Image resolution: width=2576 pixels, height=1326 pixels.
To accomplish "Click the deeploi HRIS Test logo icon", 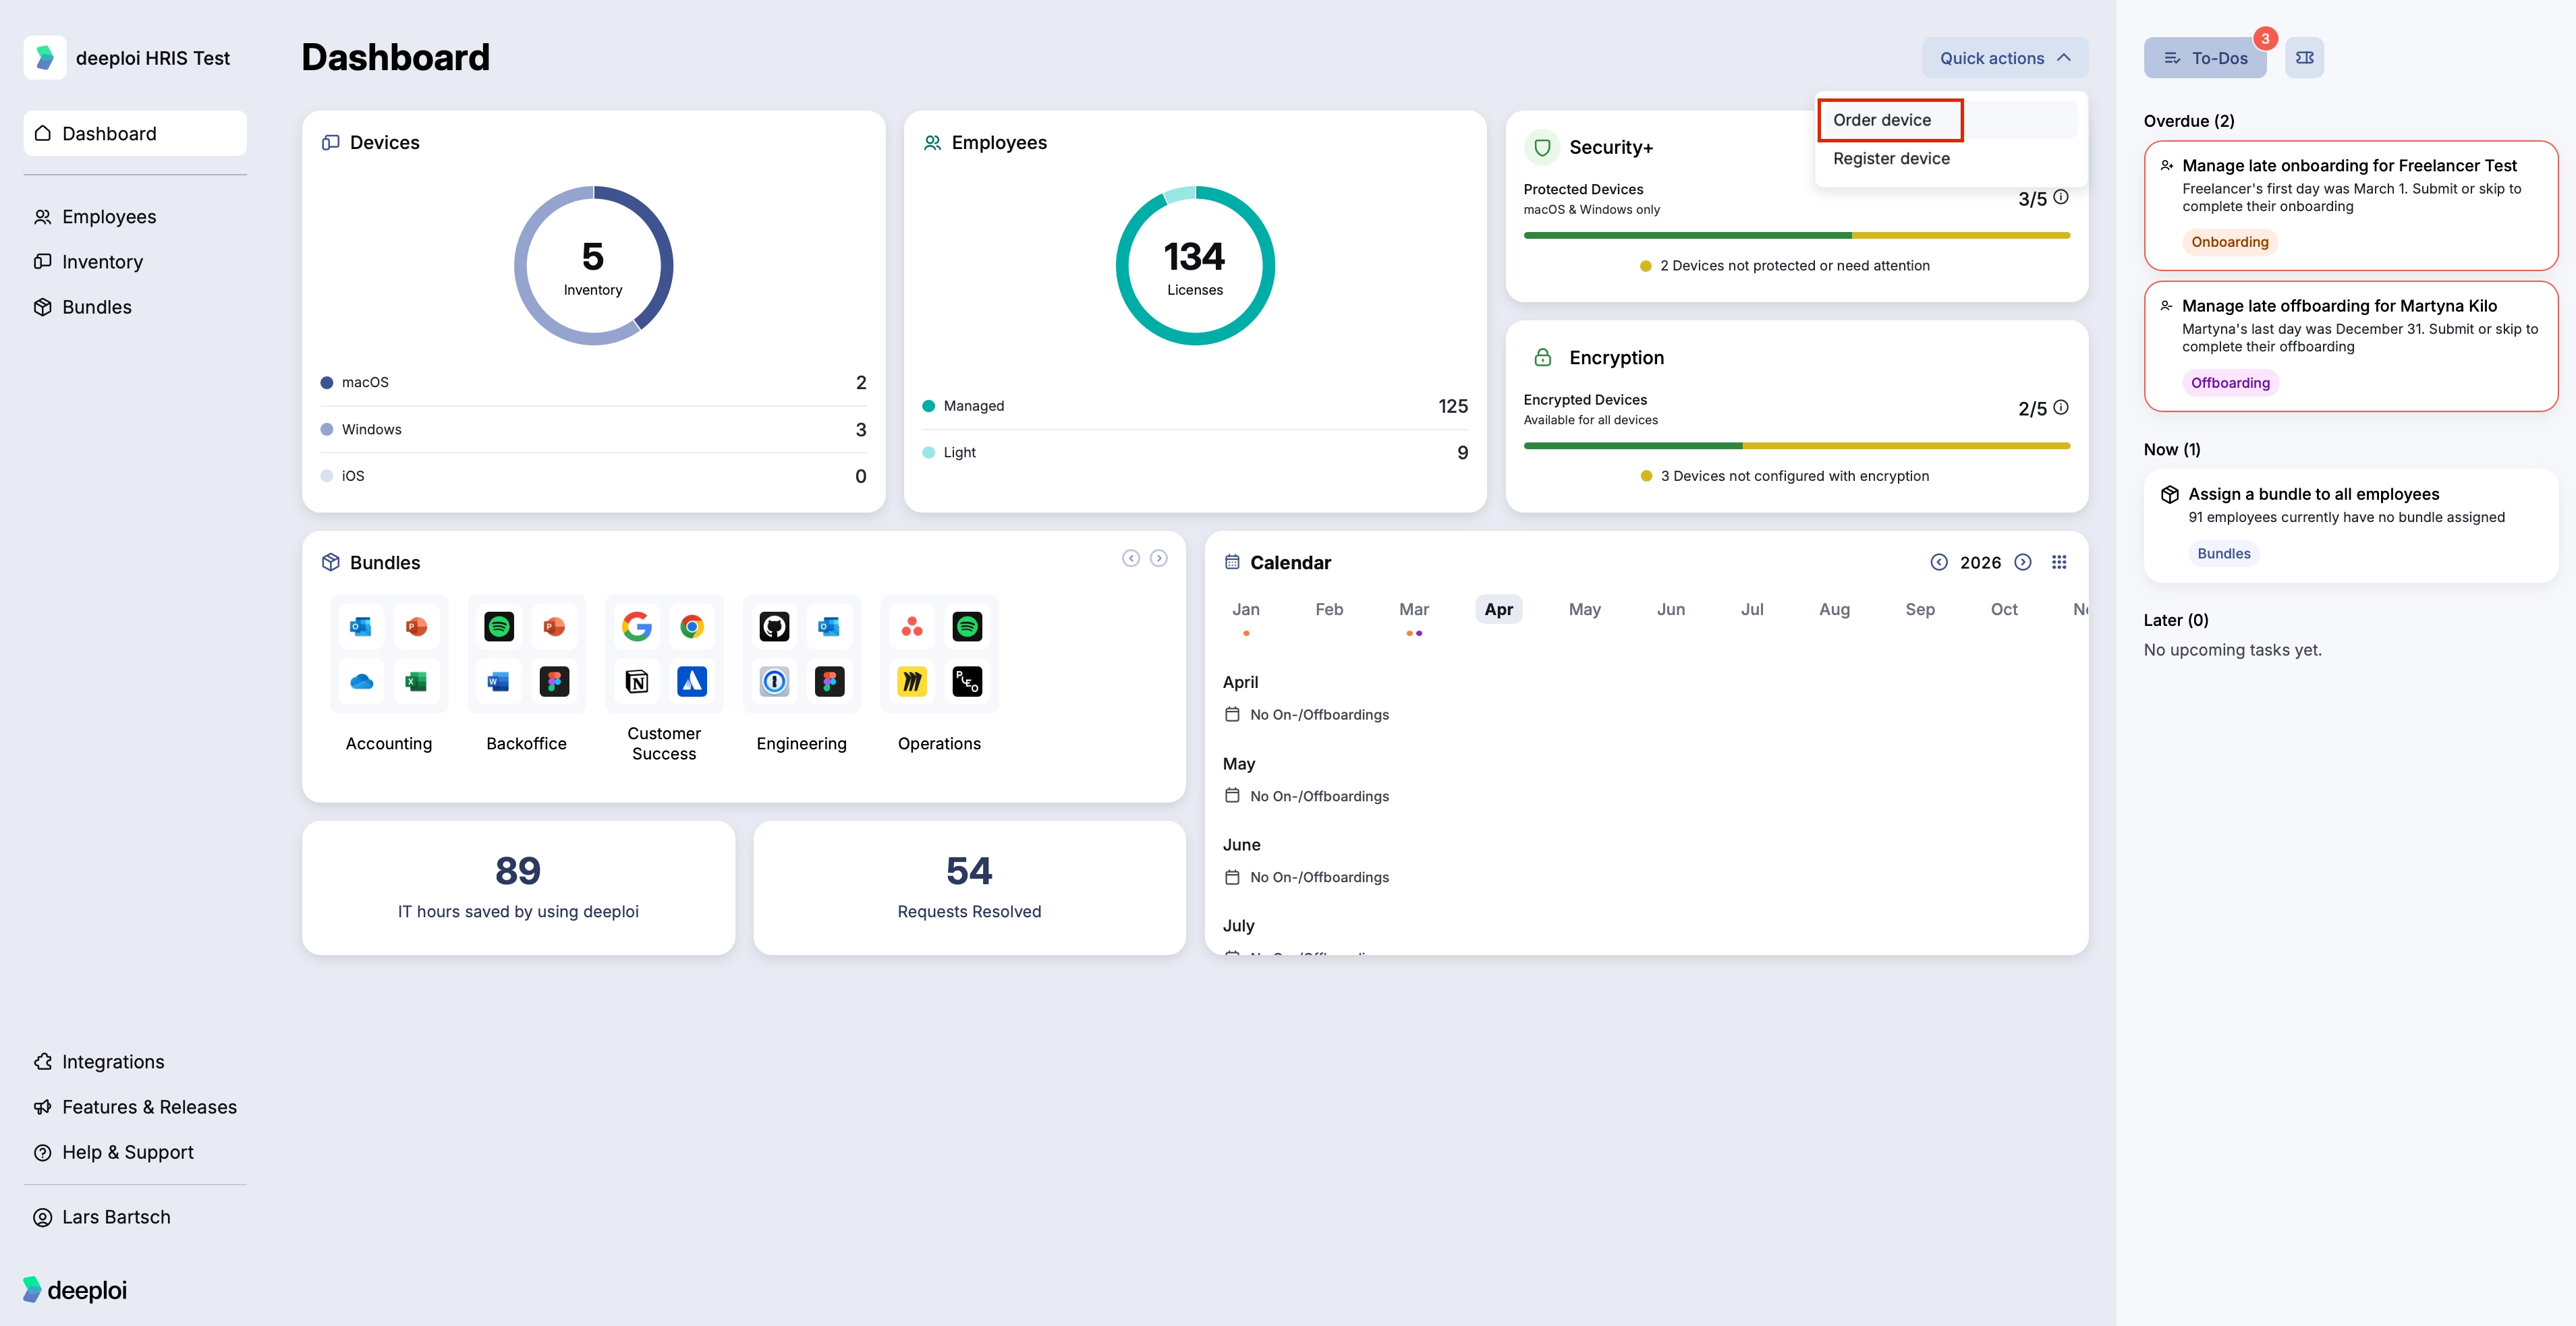I will 45,58.
